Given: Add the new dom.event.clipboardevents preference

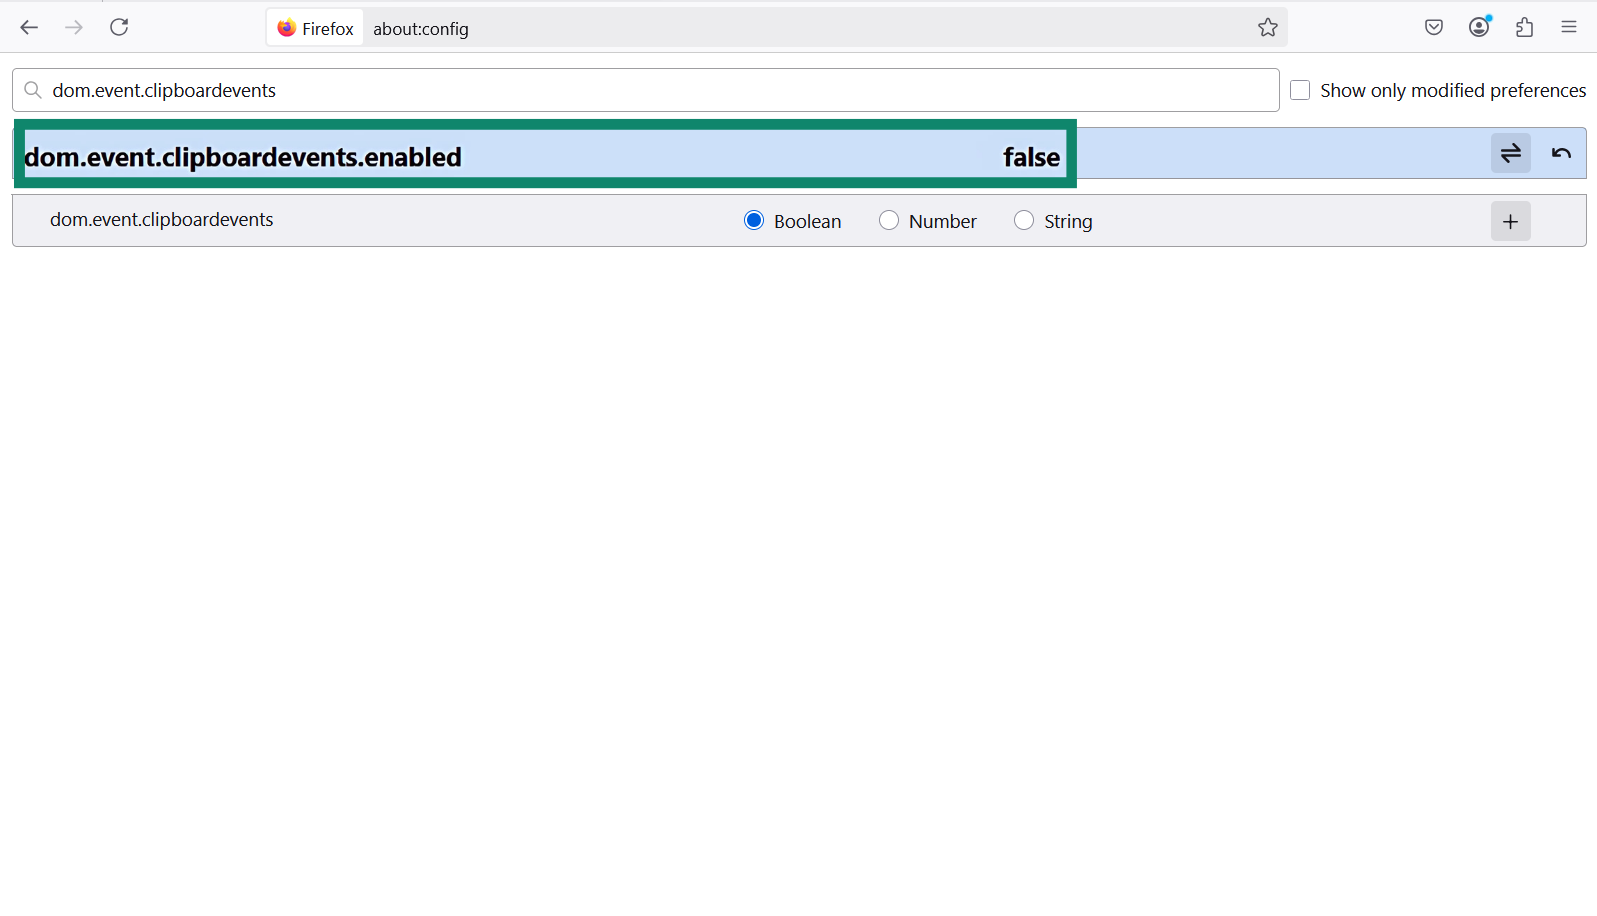Looking at the screenshot, I should (x=1510, y=221).
